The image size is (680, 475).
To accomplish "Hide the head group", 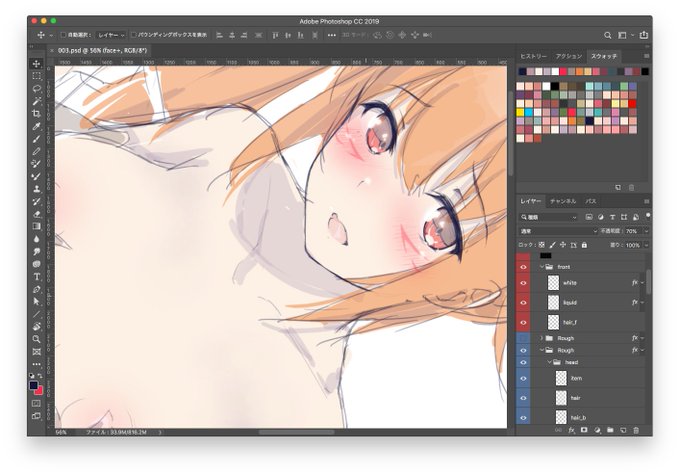I will (523, 362).
